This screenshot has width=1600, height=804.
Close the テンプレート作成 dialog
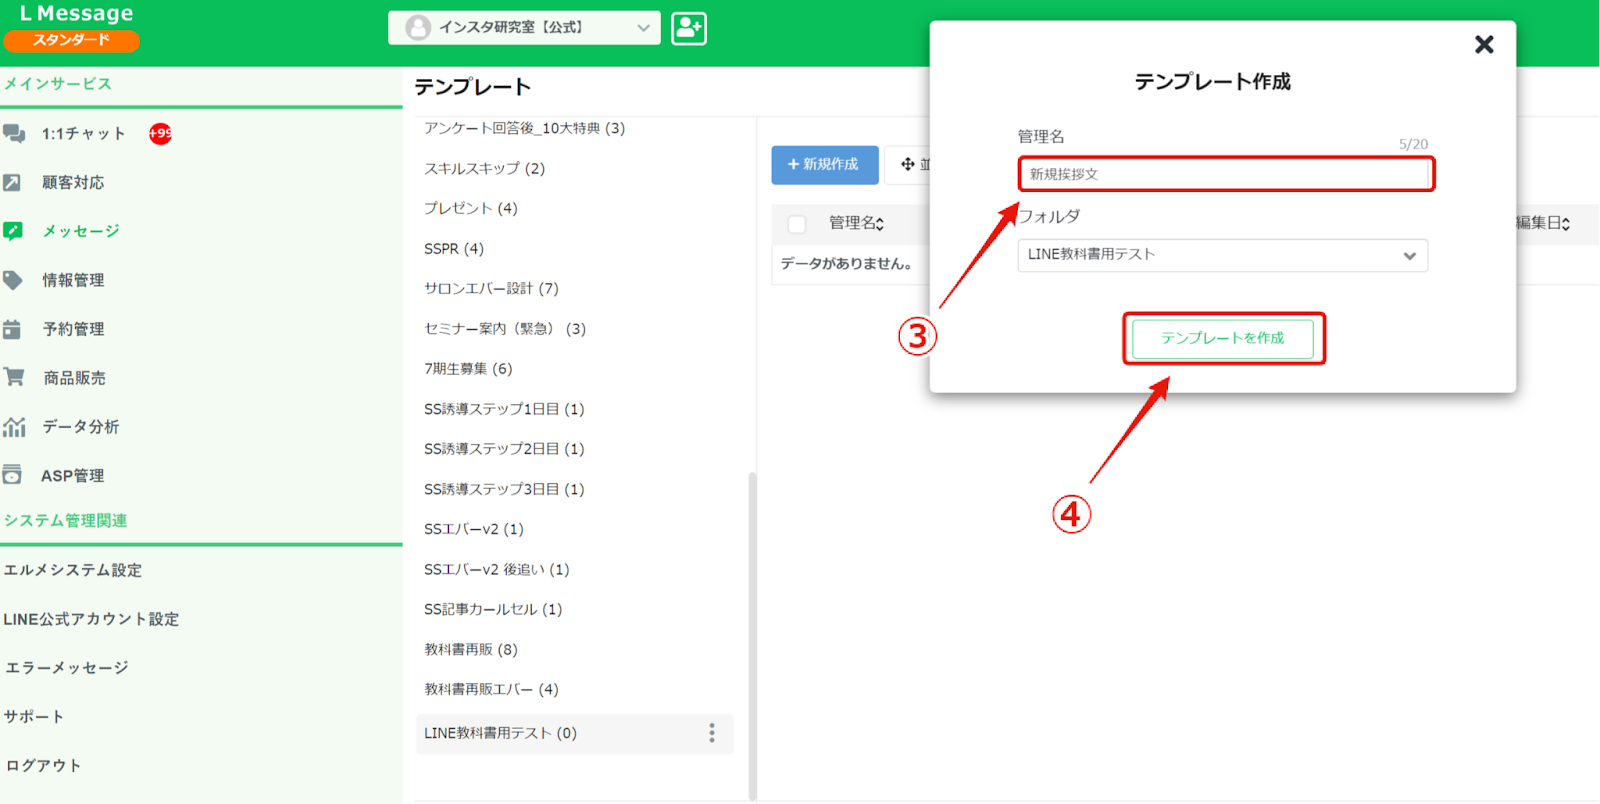click(1484, 44)
